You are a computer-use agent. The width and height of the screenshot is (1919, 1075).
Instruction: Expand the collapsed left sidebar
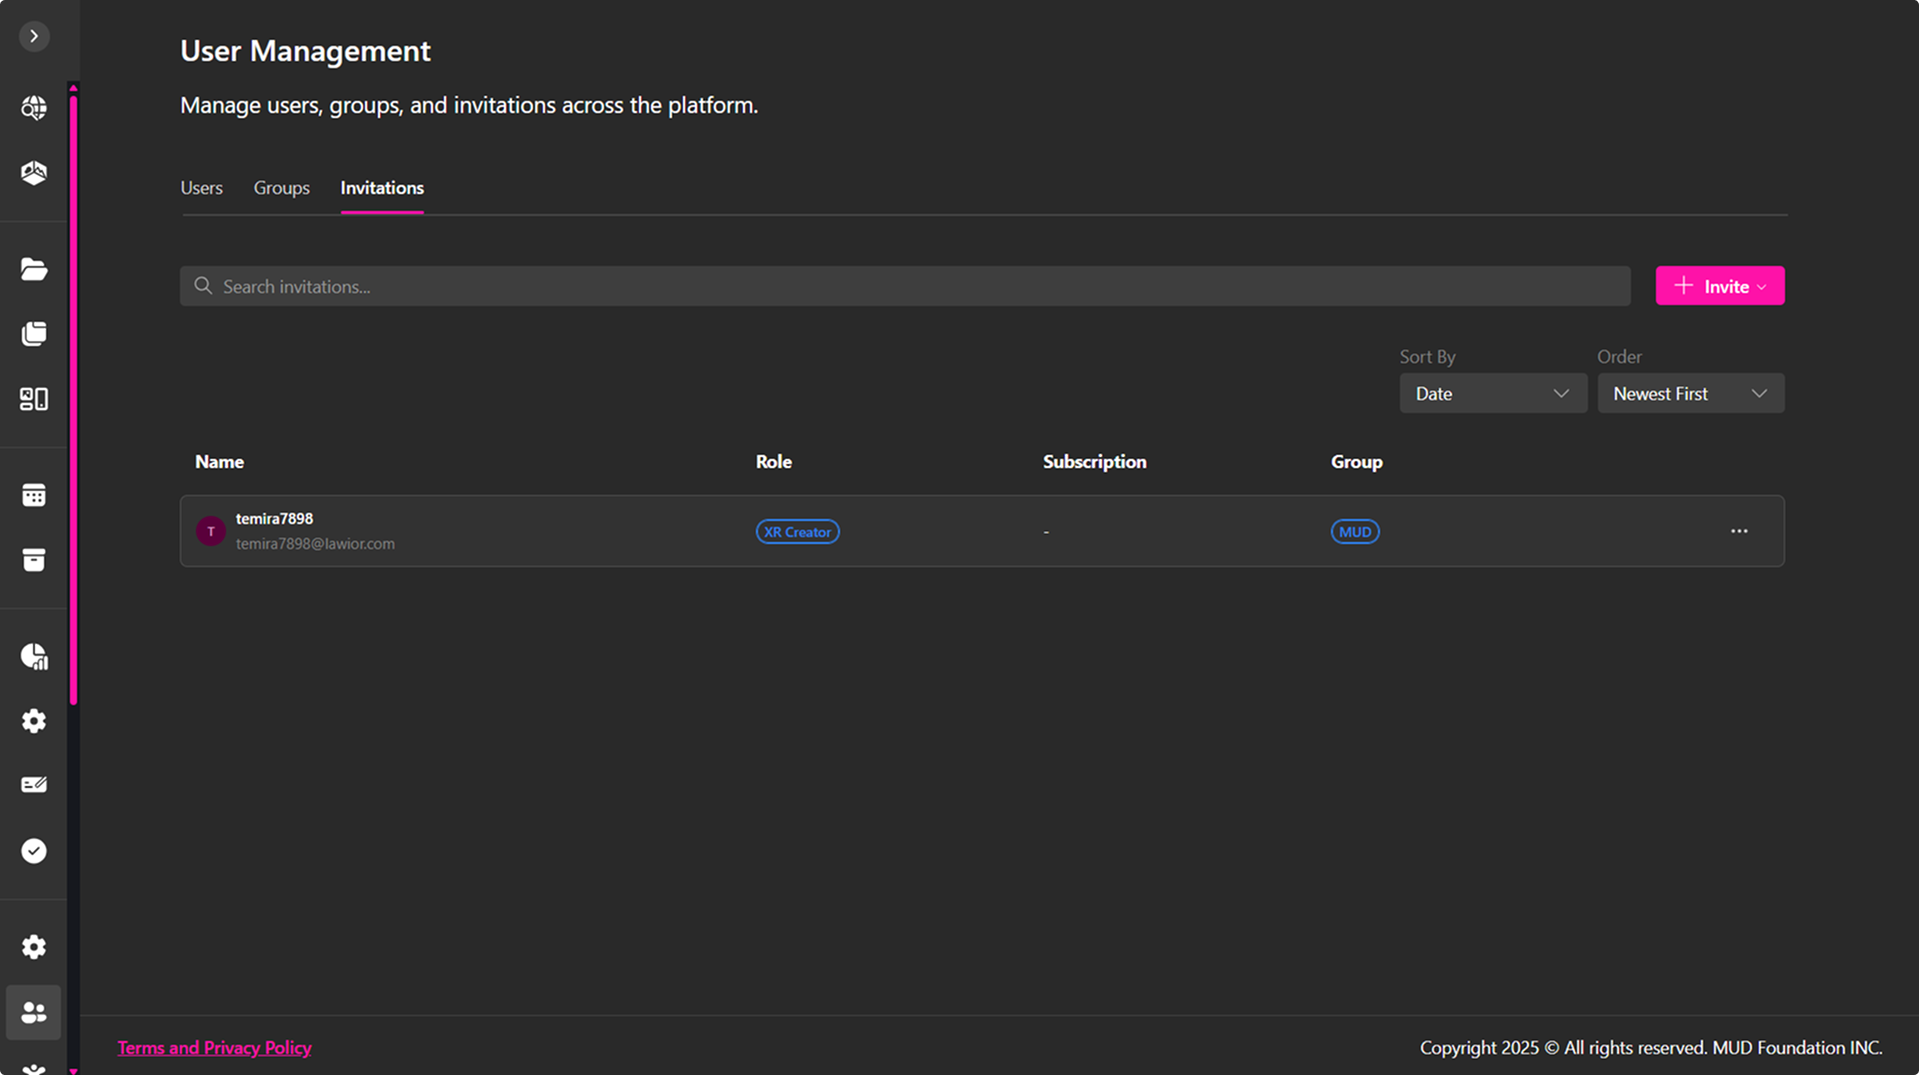tap(34, 37)
